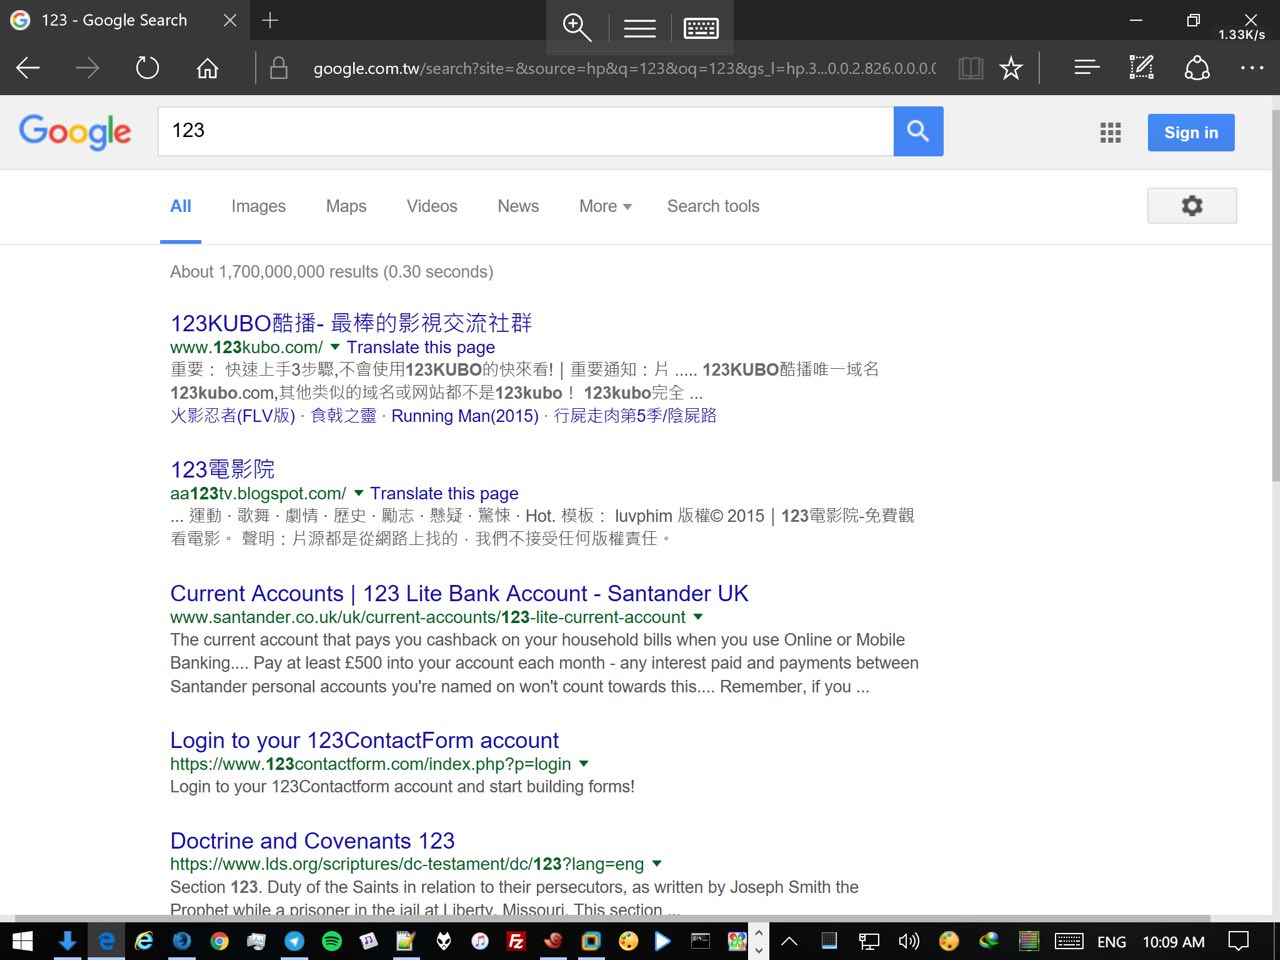The width and height of the screenshot is (1280, 960).
Task: Open options arrow for www.123kubo.com result
Action: 335,347
